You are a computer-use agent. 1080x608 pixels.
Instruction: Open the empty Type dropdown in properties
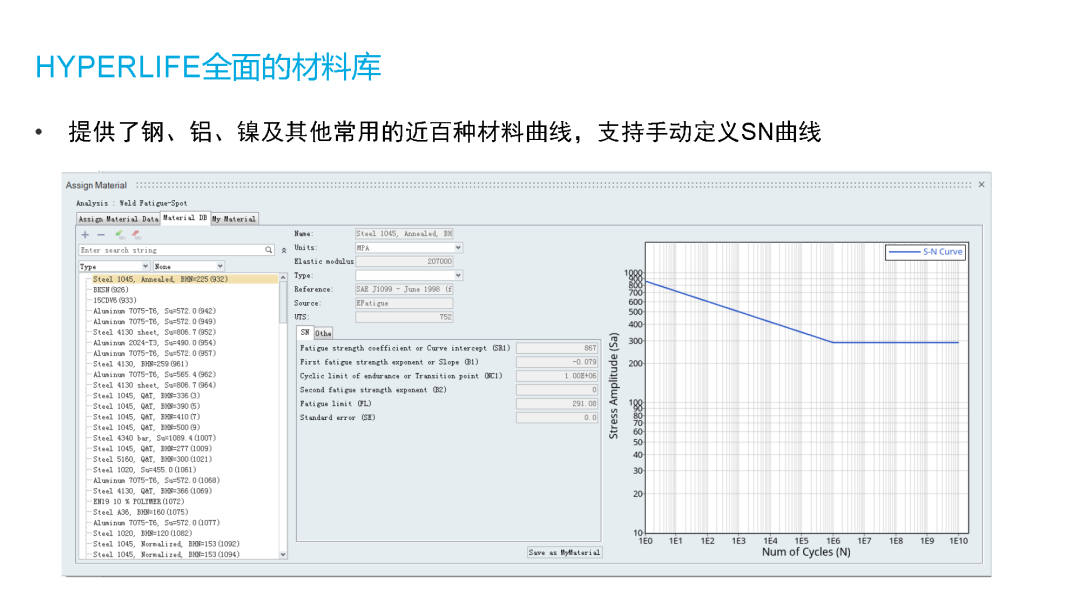point(408,275)
